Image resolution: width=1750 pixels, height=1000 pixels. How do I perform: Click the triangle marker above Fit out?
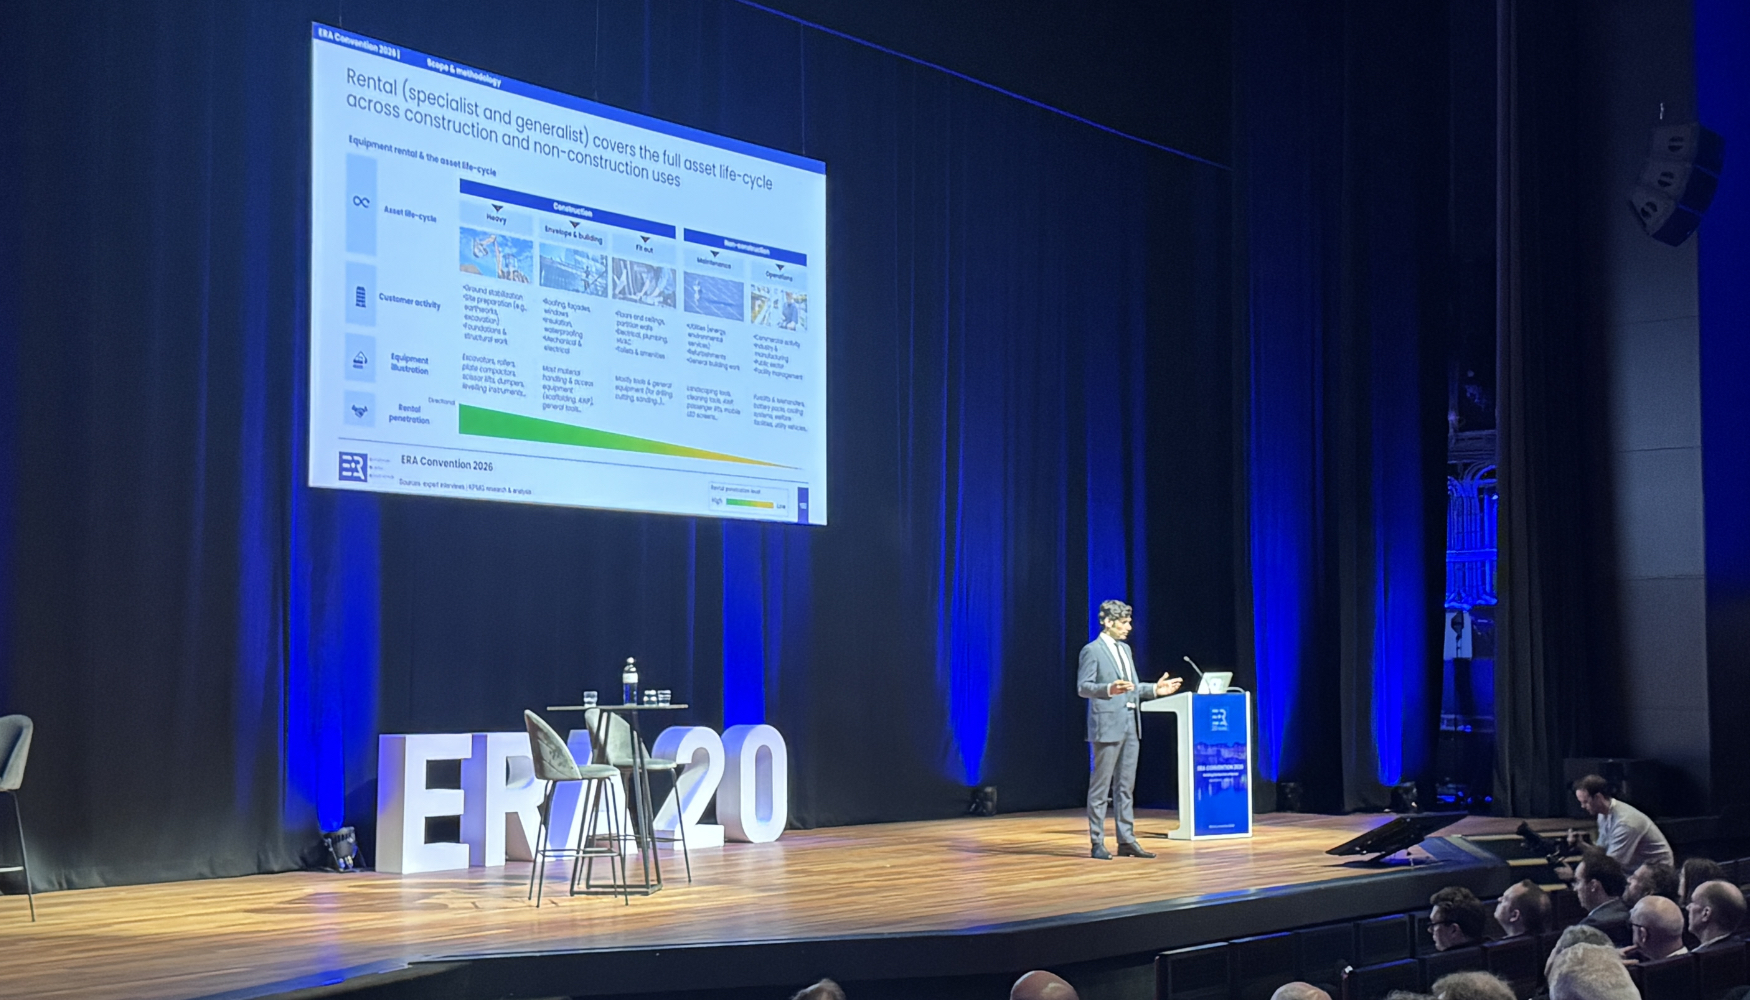click(645, 239)
